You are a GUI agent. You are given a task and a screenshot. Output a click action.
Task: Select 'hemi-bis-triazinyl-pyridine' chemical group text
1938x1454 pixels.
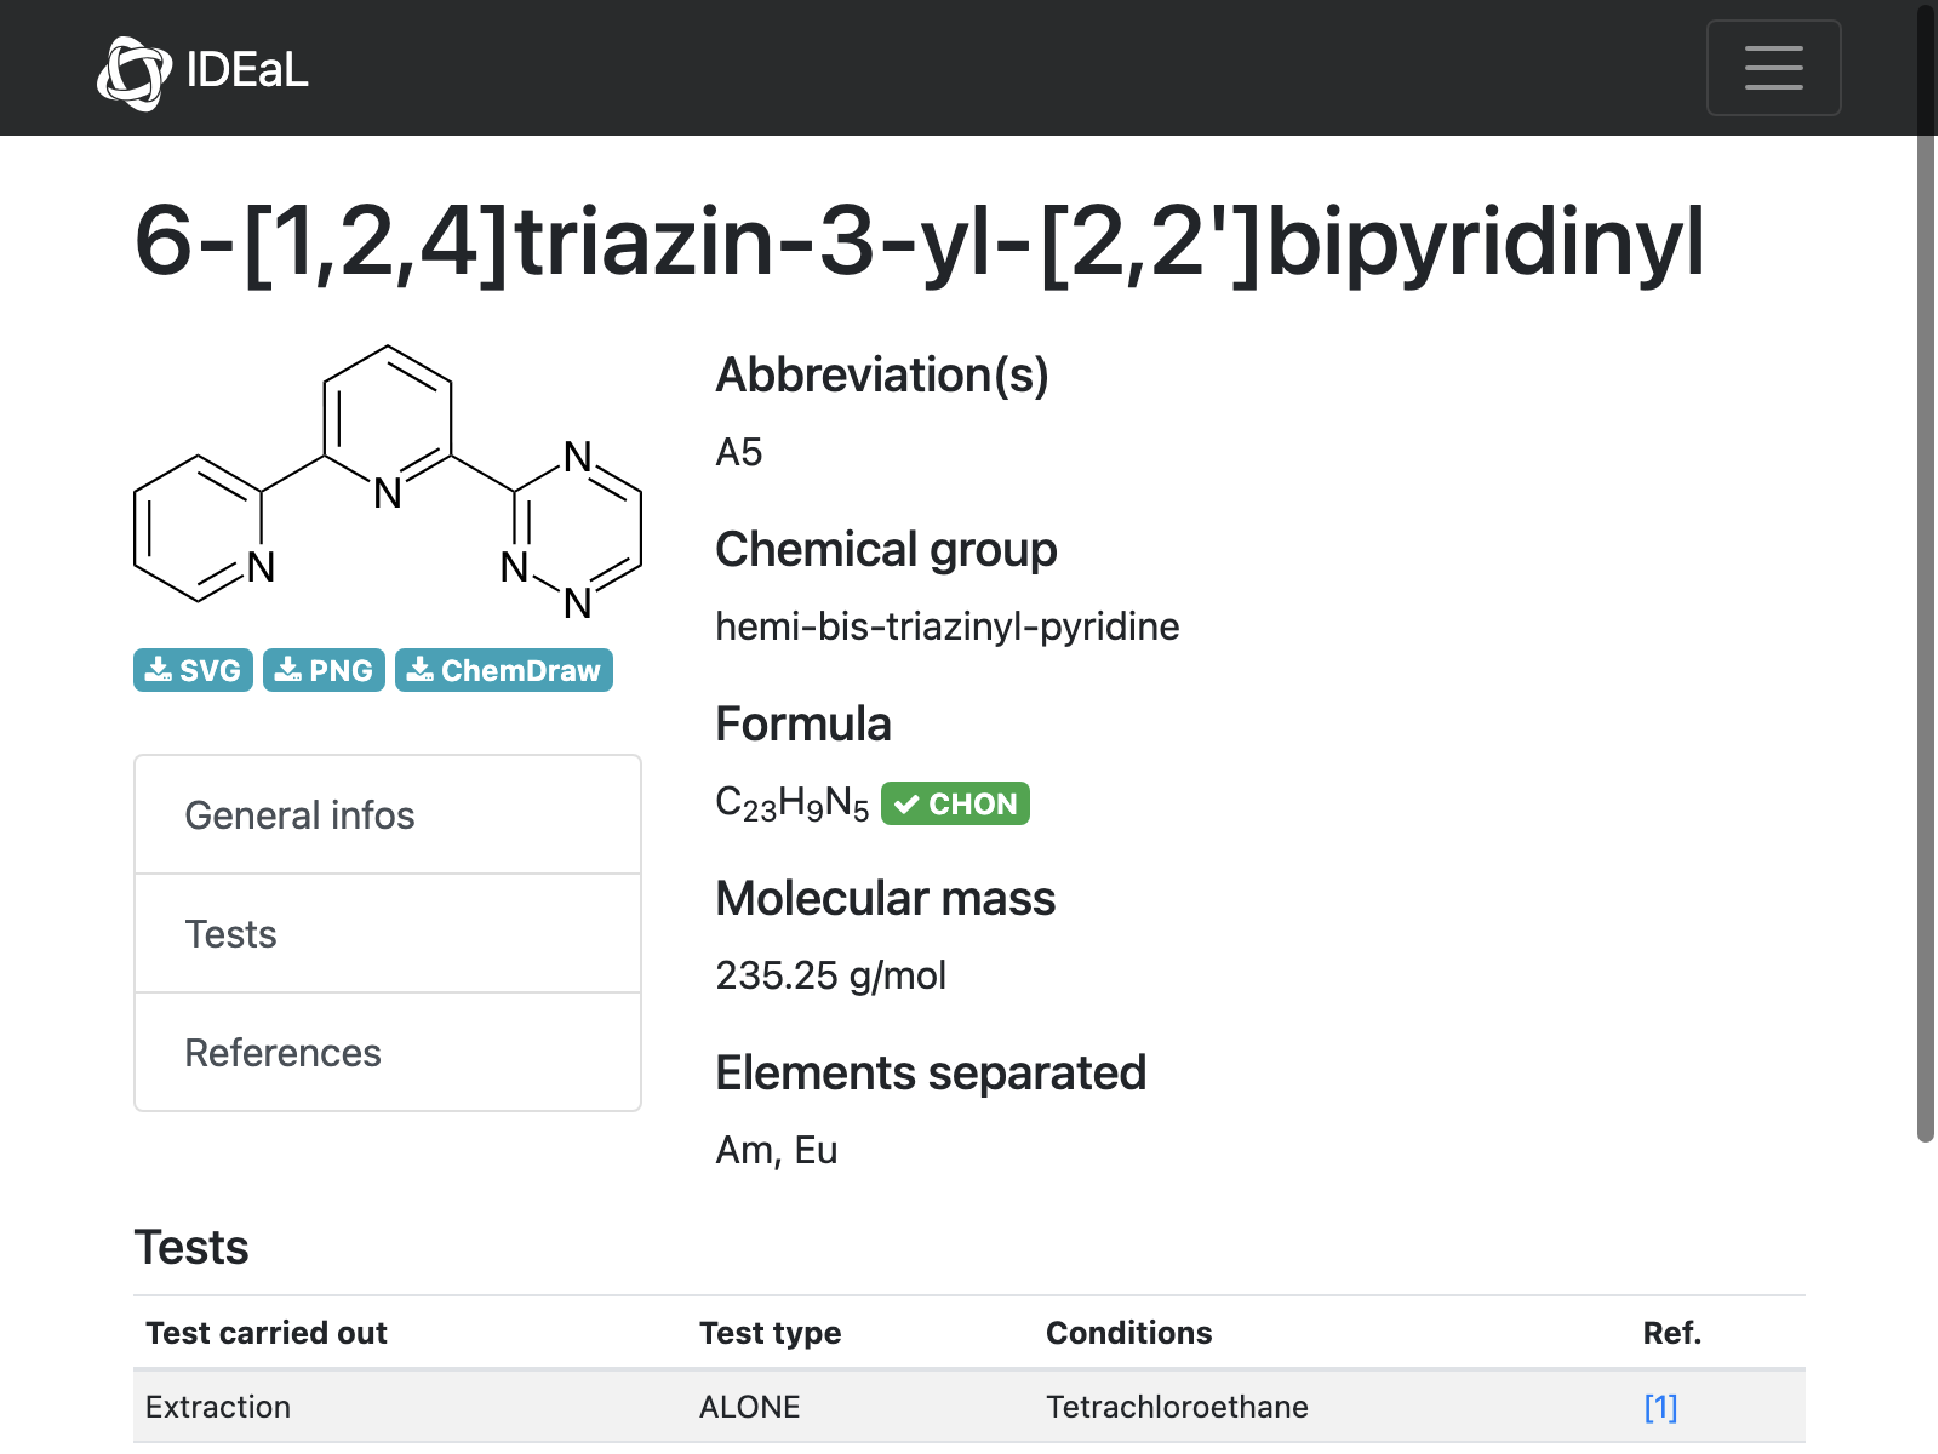tap(947, 627)
